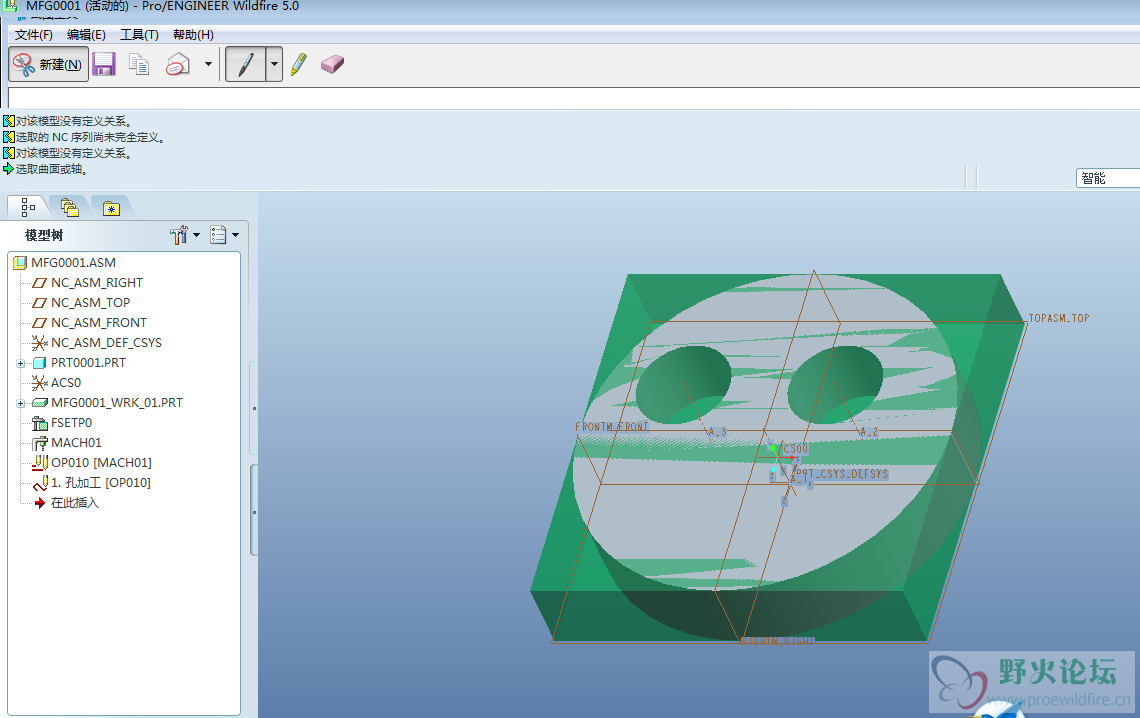
Task: Click the machine tool icon beside MACH01
Action: click(x=40, y=443)
